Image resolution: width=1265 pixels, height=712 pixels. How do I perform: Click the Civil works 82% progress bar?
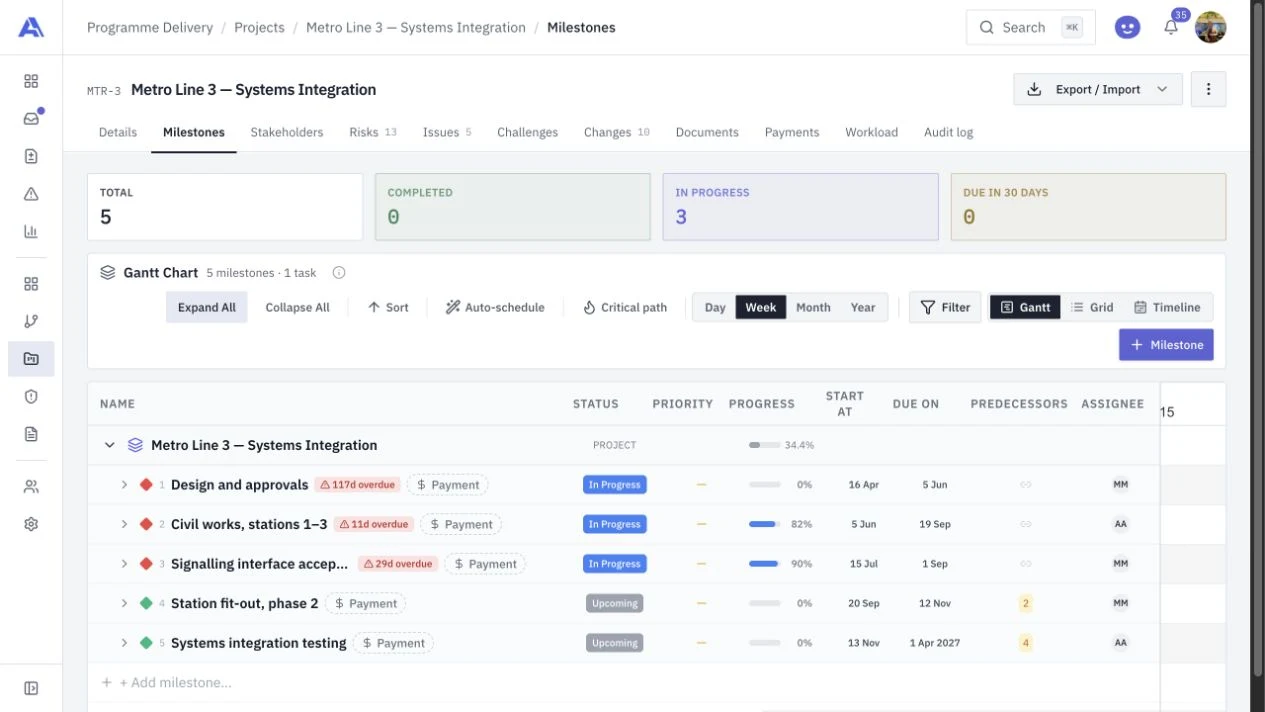(x=765, y=524)
